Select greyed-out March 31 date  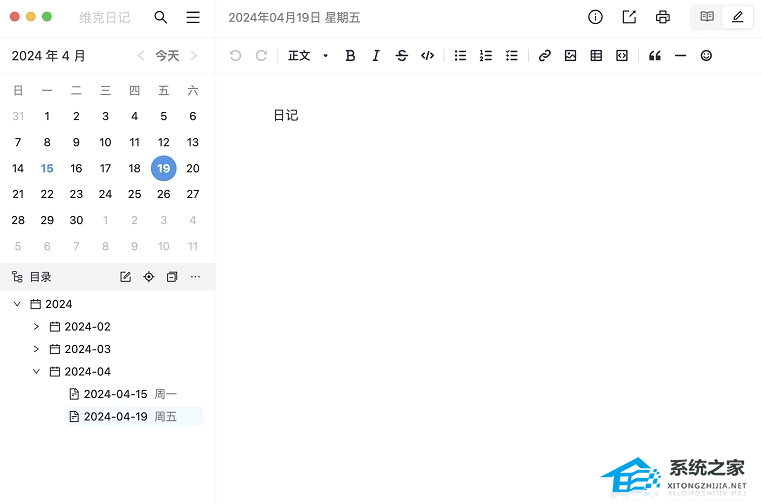pyautogui.click(x=18, y=116)
